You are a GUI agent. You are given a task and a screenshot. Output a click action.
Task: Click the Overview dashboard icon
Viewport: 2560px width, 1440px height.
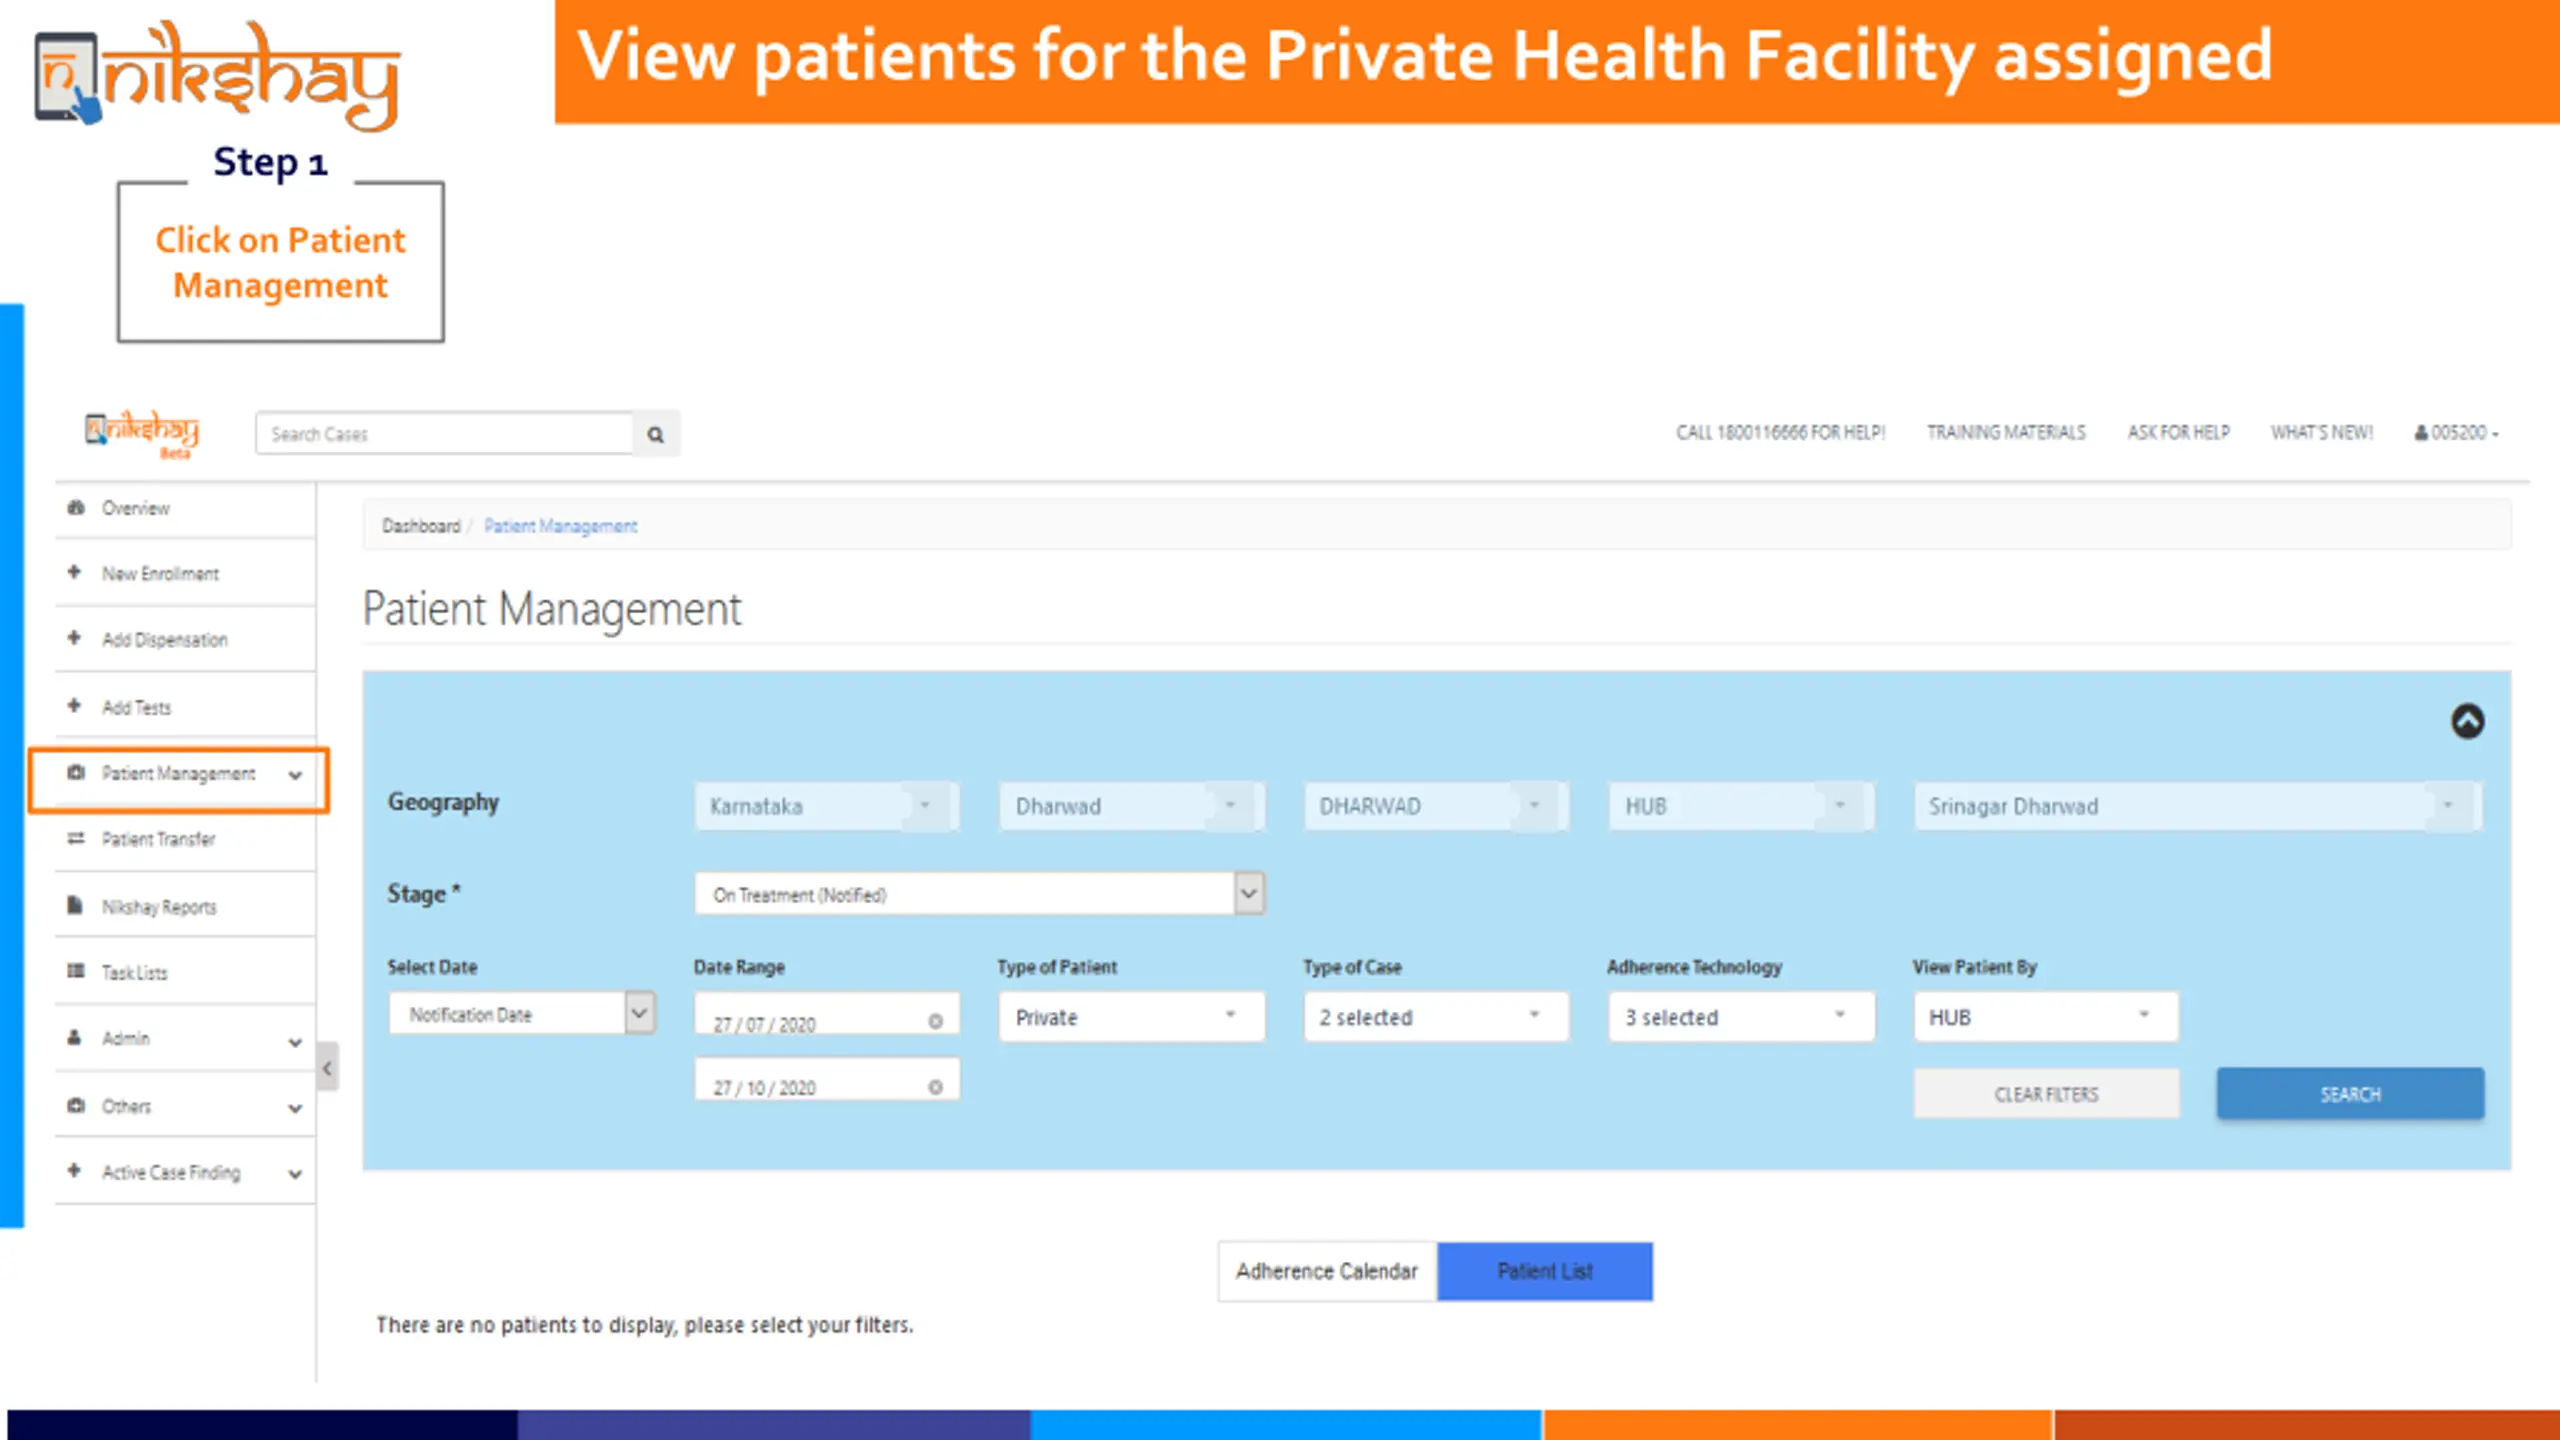(76, 507)
